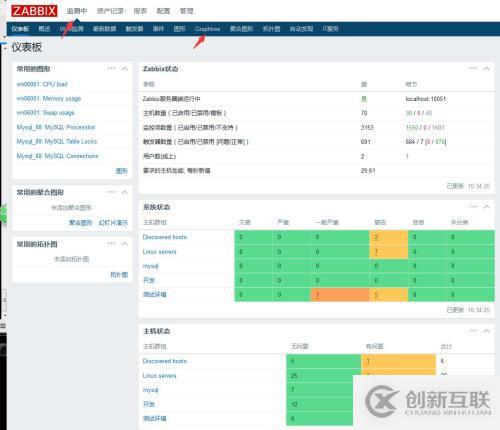Image resolution: width=500 pixels, height=430 pixels.
Task: Collapse the 系统状态 widget
Action: pyautogui.click(x=487, y=207)
